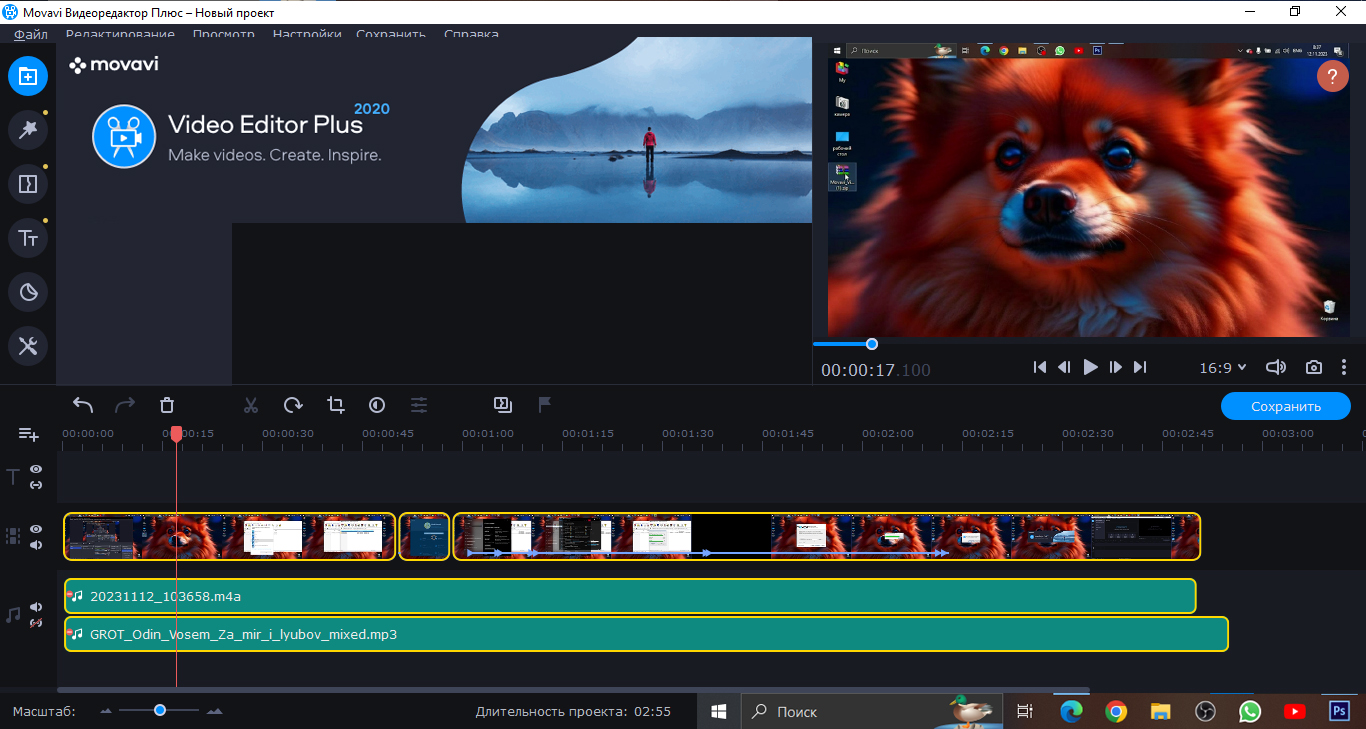
Task: Open WhatsApp from the taskbar
Action: (1250, 711)
